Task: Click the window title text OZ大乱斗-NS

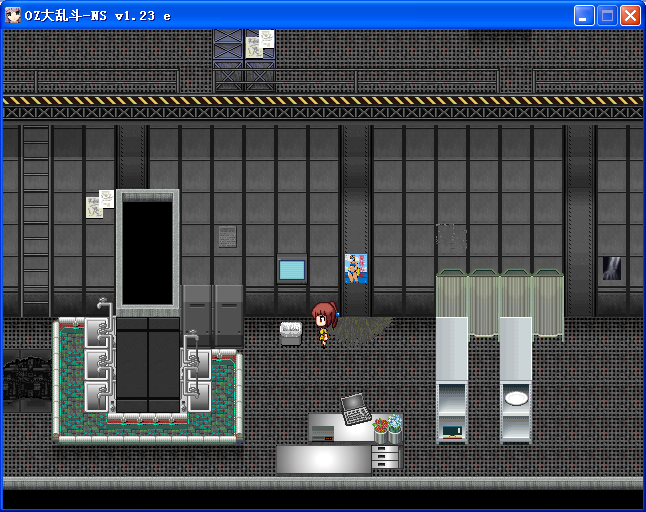Action: click(66, 16)
